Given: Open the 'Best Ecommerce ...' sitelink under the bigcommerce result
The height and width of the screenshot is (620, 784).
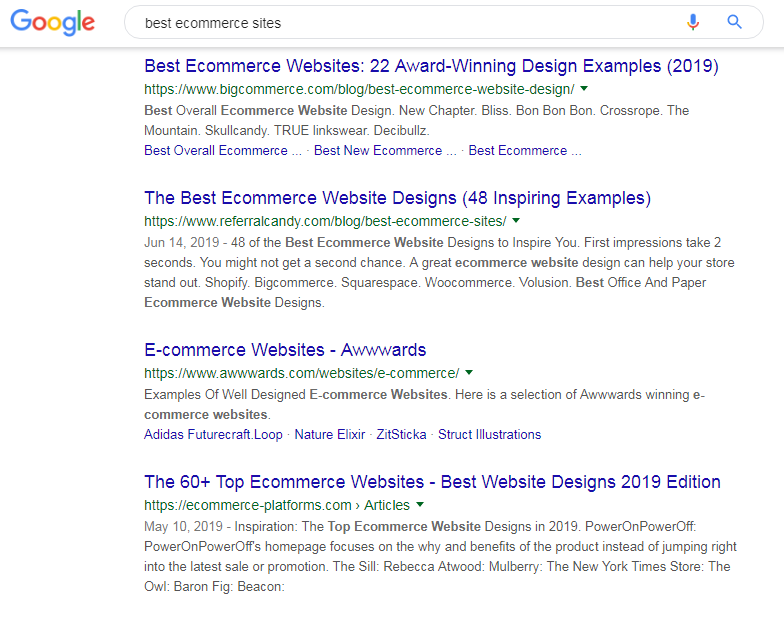Looking at the screenshot, I should coord(525,150).
